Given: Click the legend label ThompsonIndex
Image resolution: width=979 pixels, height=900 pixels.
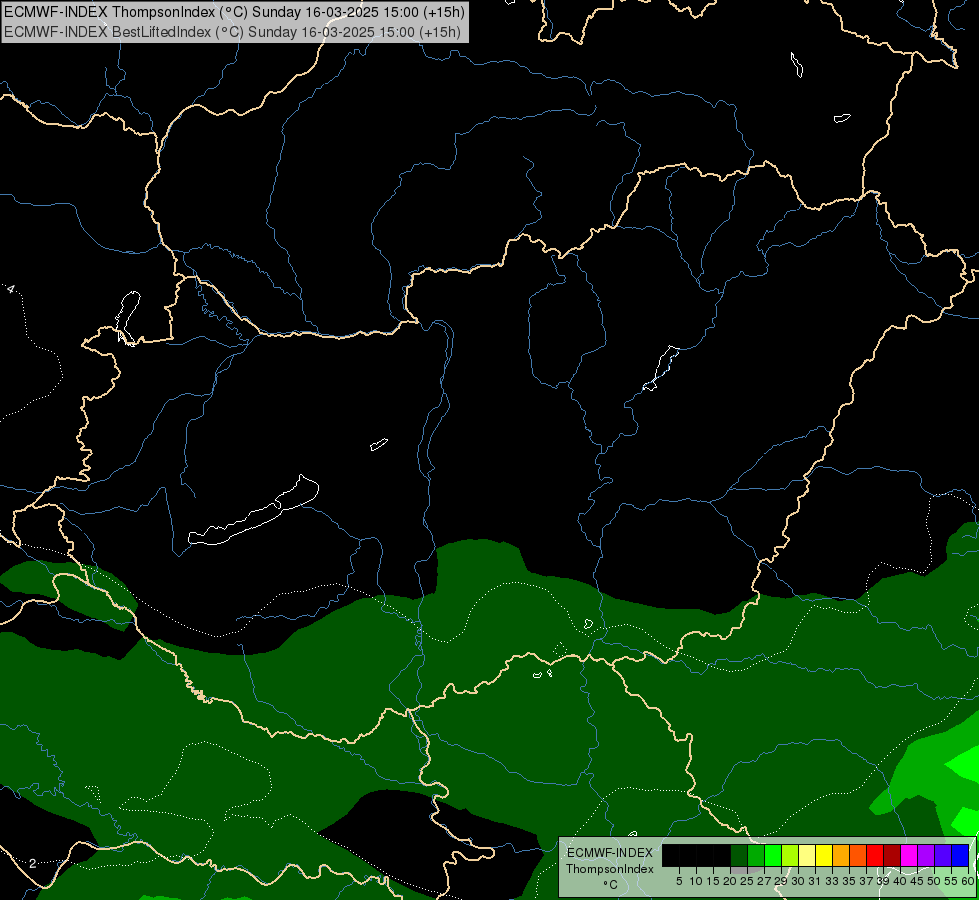Looking at the screenshot, I should [x=609, y=869].
